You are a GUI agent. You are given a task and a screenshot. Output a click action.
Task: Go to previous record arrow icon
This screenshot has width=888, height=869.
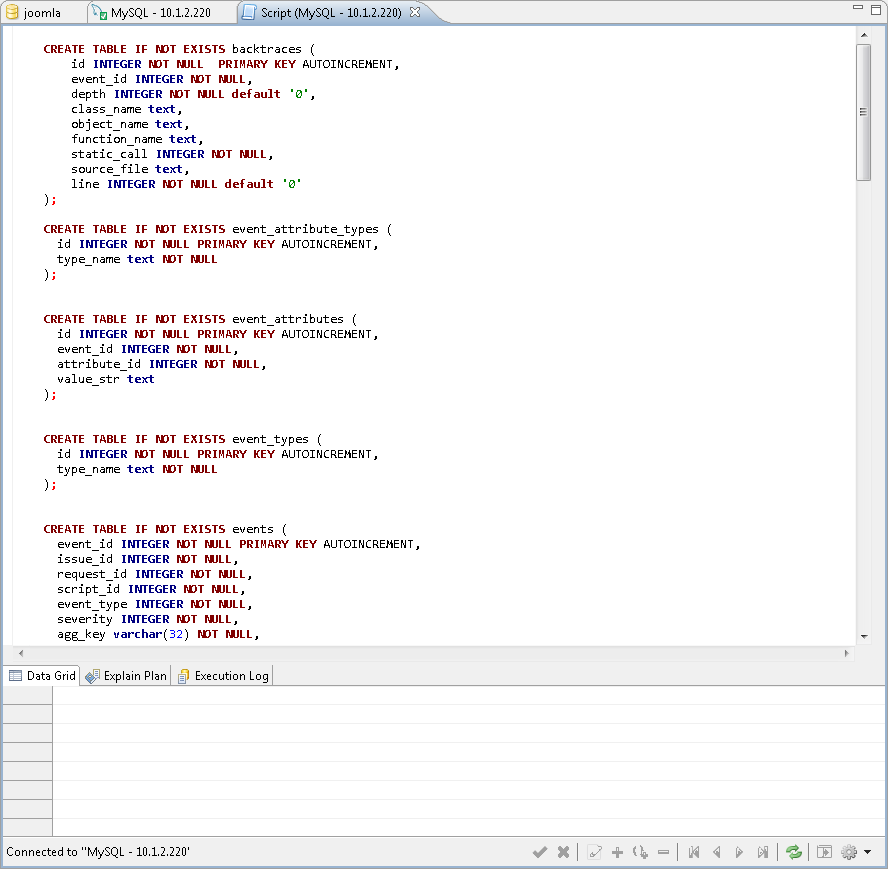[x=716, y=851]
